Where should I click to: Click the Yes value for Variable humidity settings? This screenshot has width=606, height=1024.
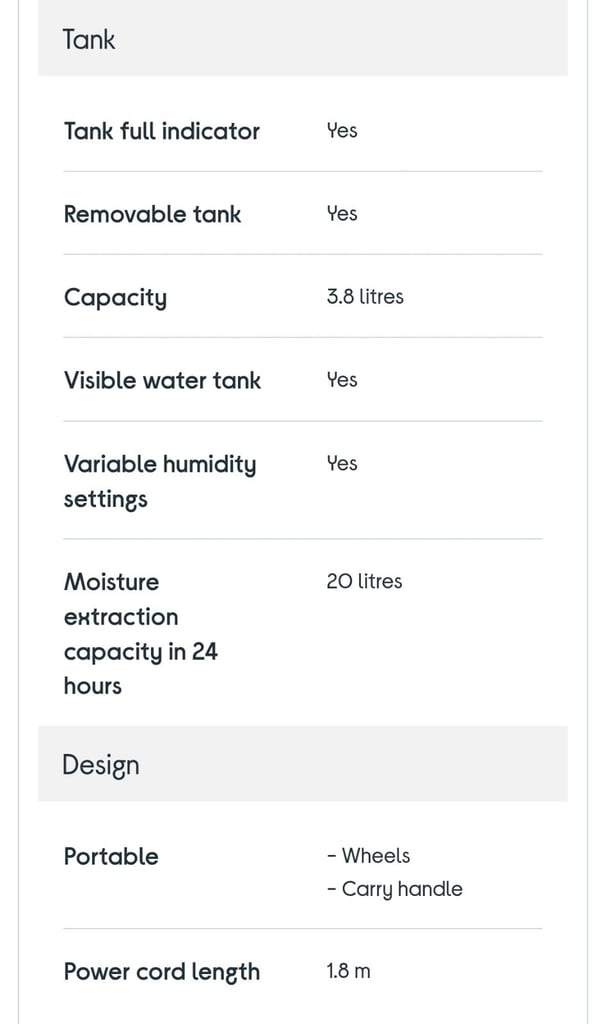(342, 463)
